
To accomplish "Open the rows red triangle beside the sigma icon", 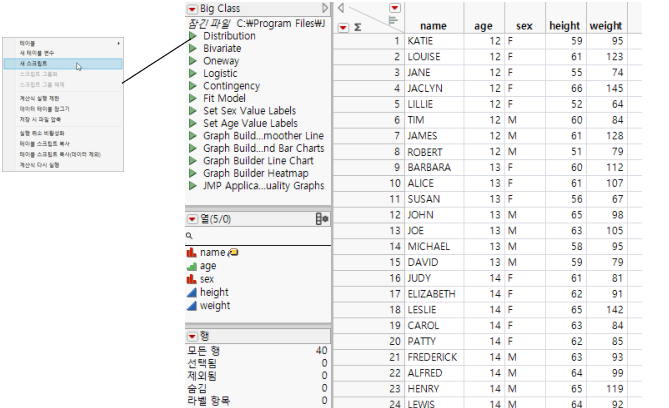I will (343, 28).
